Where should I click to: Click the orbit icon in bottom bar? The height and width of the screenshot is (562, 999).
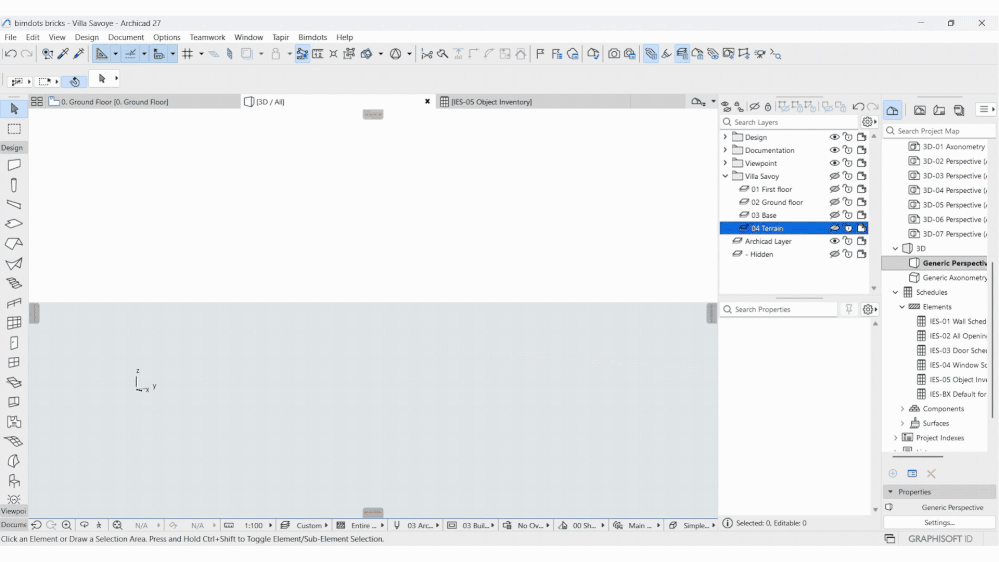click(x=84, y=525)
